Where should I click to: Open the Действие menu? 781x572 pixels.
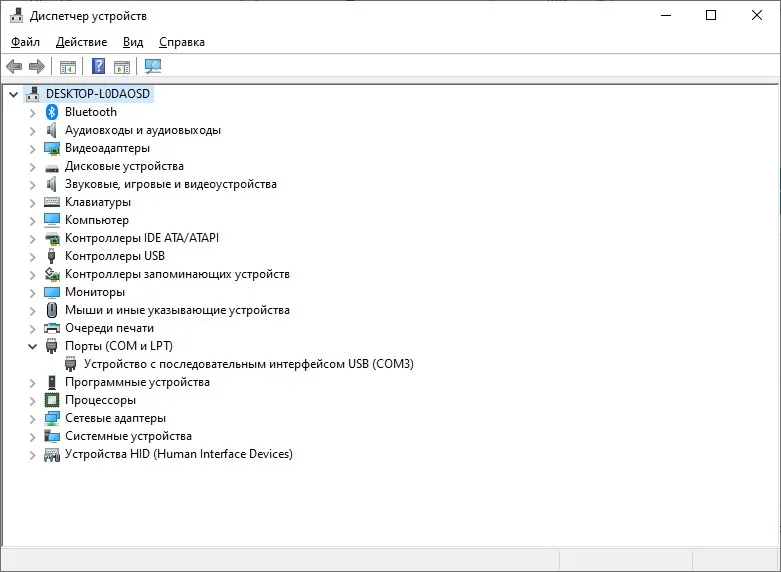pos(82,42)
